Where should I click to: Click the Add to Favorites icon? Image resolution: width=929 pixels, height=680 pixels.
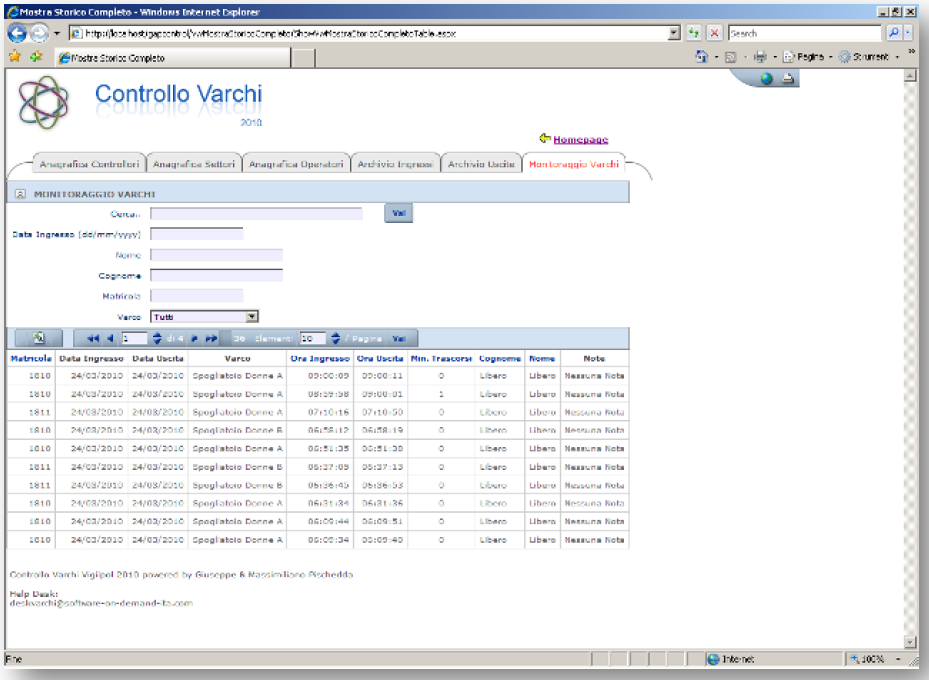[x=36, y=56]
